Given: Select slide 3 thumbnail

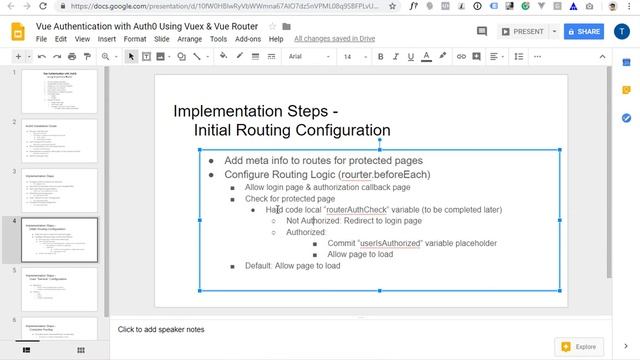Looking at the screenshot, I should point(60,190).
